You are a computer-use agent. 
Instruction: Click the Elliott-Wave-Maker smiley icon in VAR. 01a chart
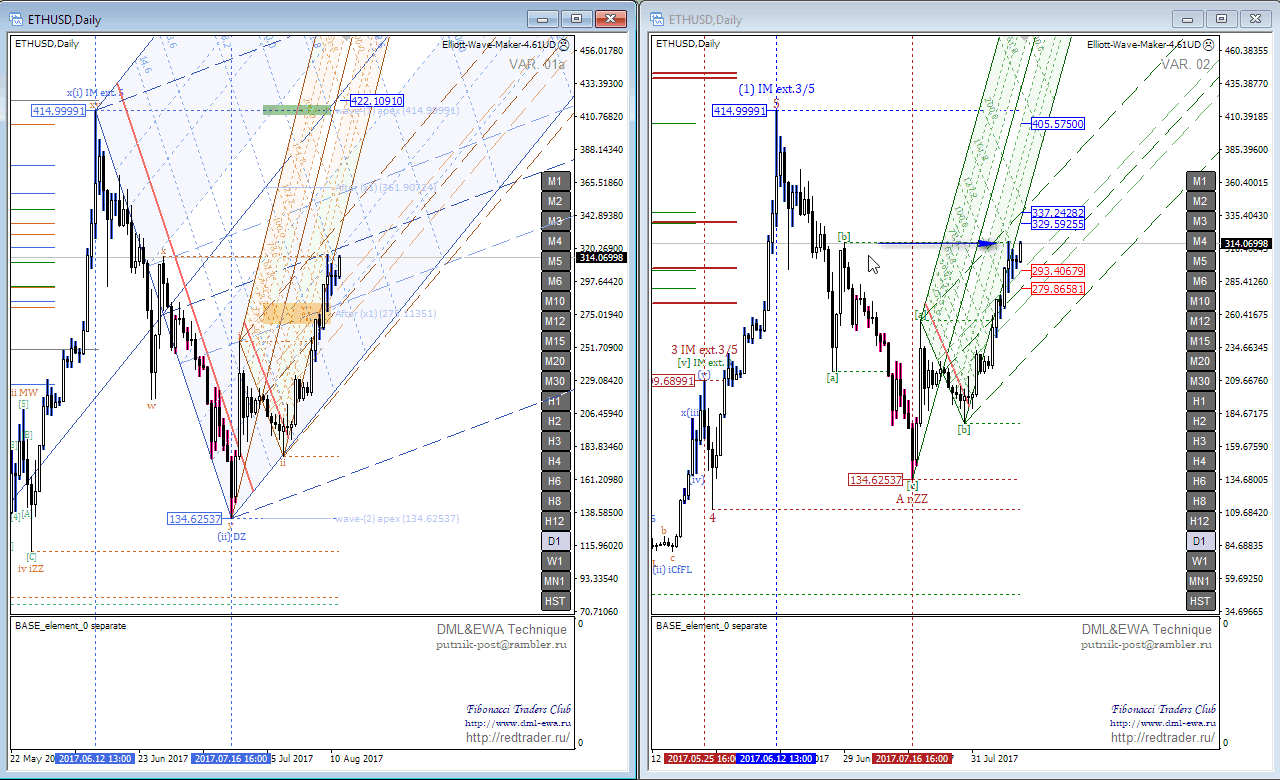563,45
